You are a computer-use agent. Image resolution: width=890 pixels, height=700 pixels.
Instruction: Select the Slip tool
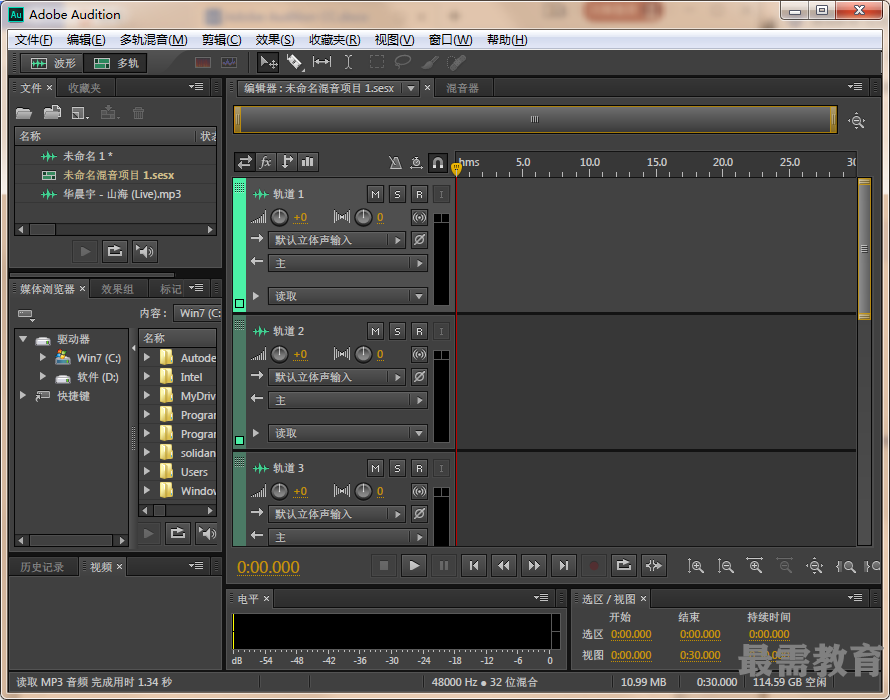click(x=322, y=62)
